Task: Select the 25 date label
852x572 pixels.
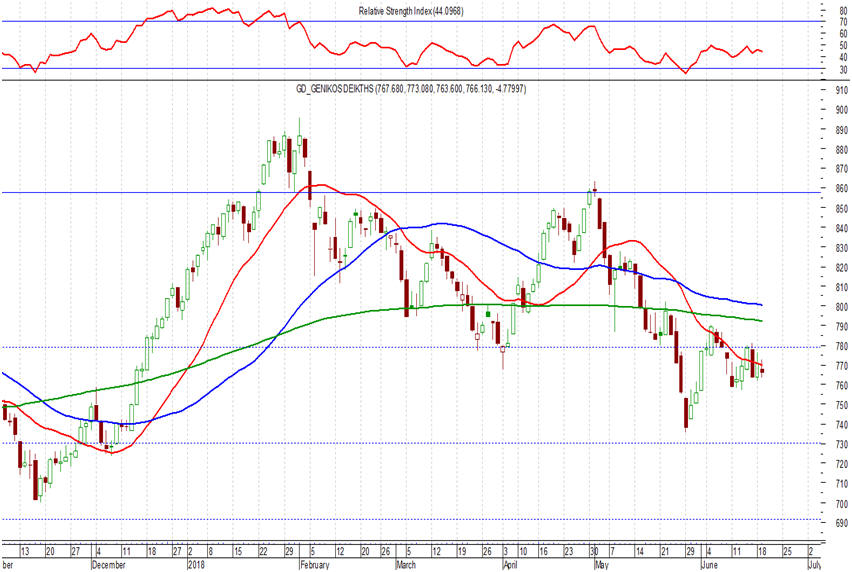Action: (x=787, y=552)
